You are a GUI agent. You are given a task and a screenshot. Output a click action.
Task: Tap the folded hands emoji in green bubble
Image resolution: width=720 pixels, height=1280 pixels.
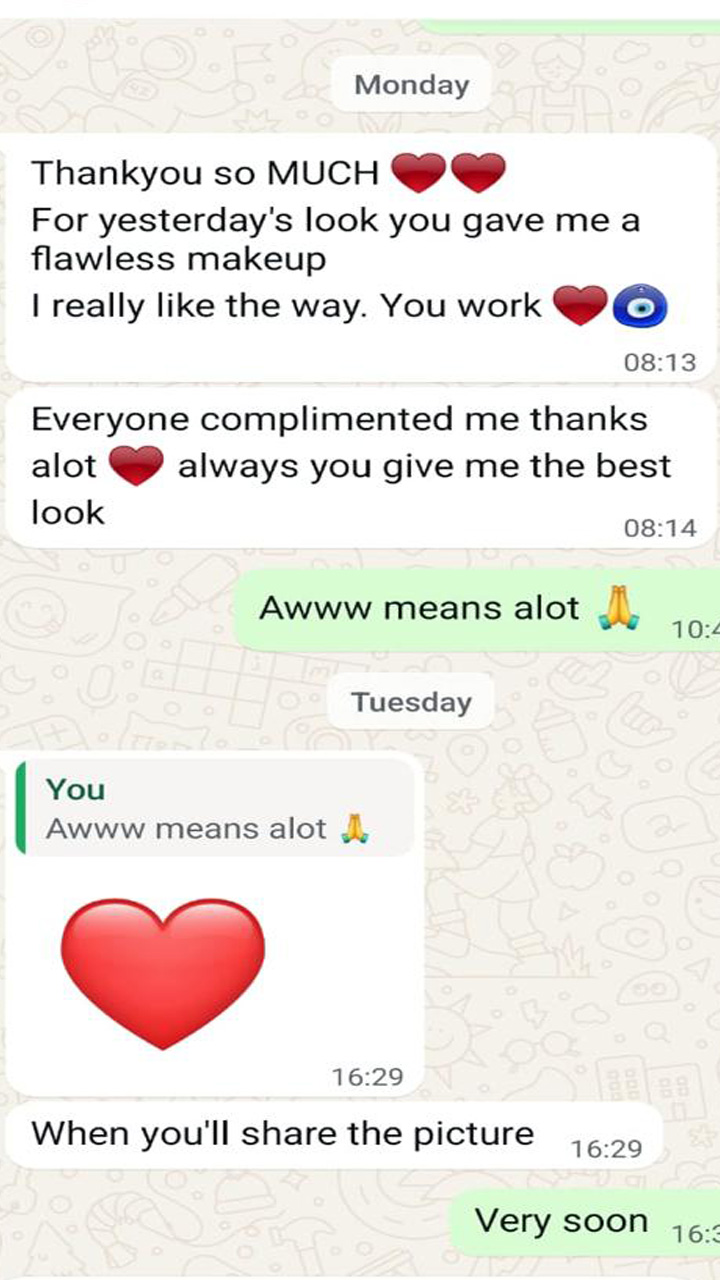(619, 608)
